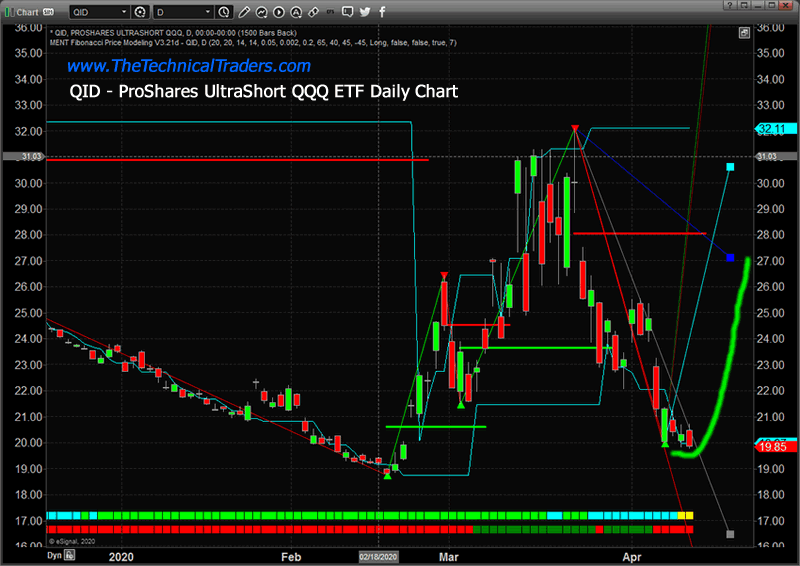The image size is (800, 566).
Task: Click the play/replay circle icon
Action: point(279,12)
